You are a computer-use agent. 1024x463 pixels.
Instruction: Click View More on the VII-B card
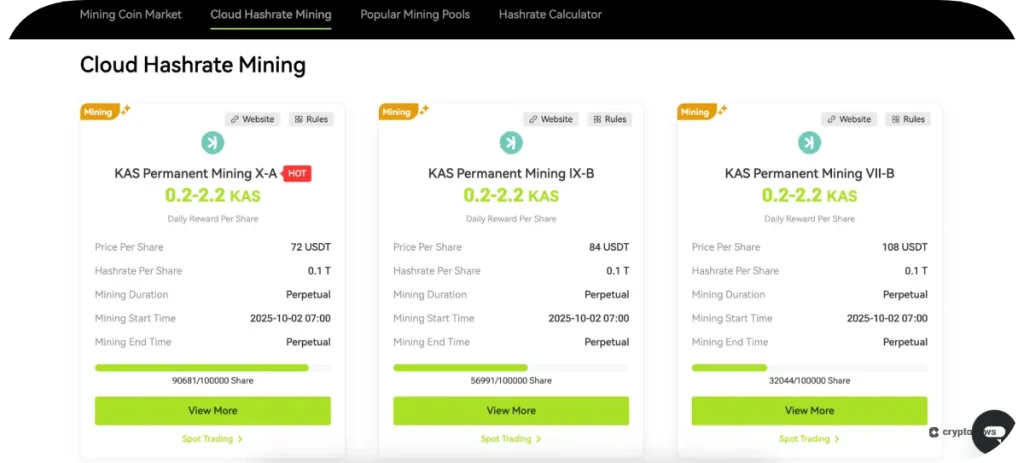click(x=809, y=410)
